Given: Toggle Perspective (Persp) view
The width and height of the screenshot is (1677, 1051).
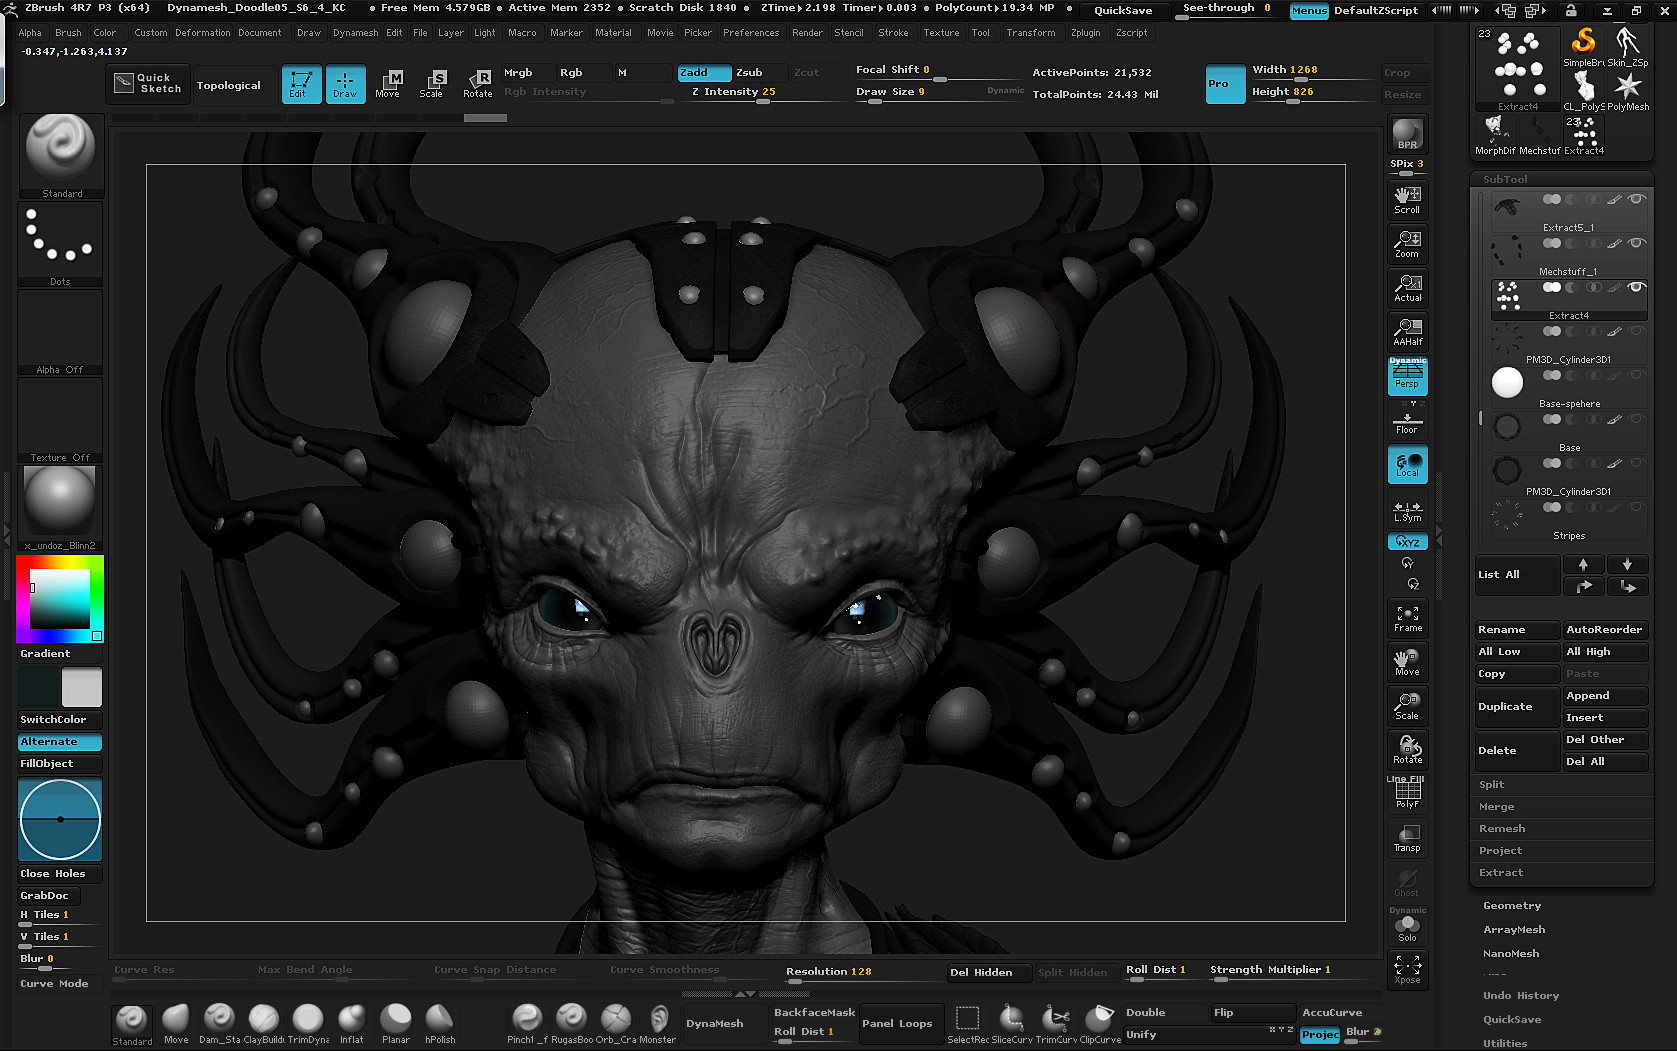Looking at the screenshot, I should (1407, 376).
